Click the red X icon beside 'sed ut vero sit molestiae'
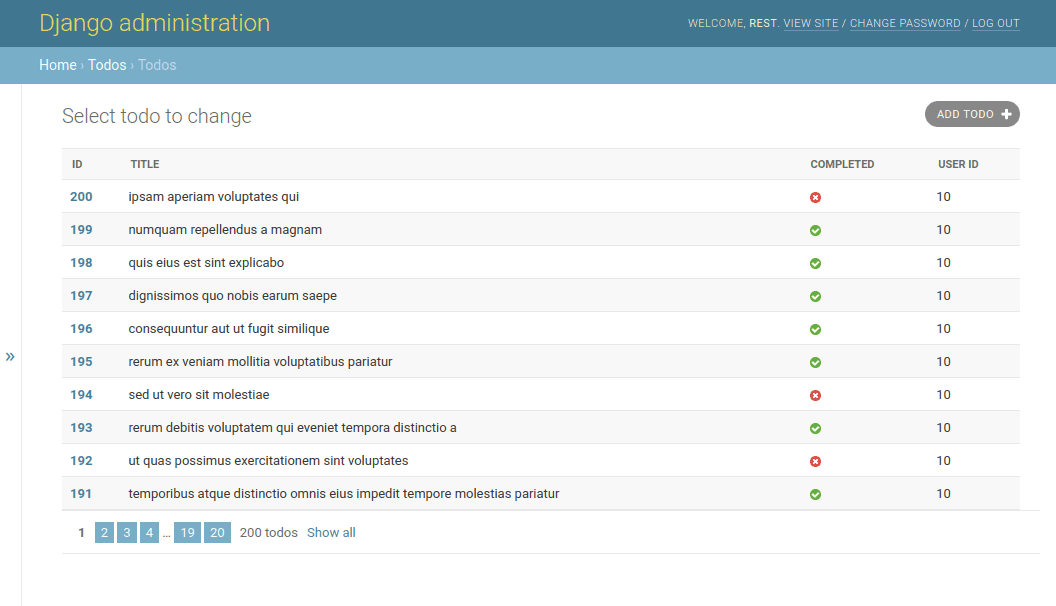 [815, 394]
